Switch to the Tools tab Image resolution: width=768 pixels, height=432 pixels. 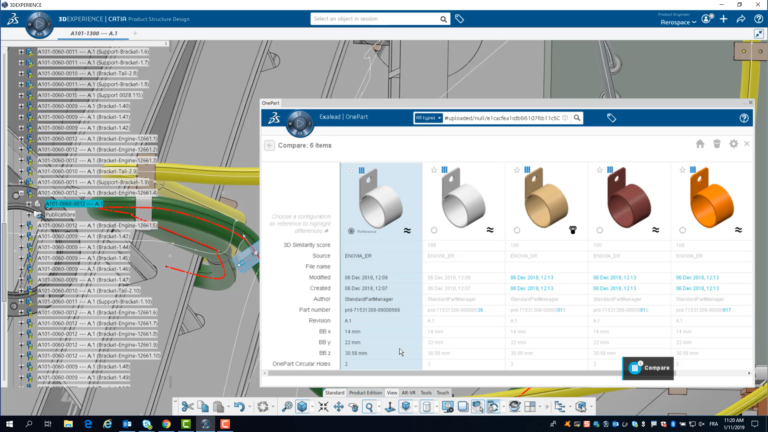point(426,393)
